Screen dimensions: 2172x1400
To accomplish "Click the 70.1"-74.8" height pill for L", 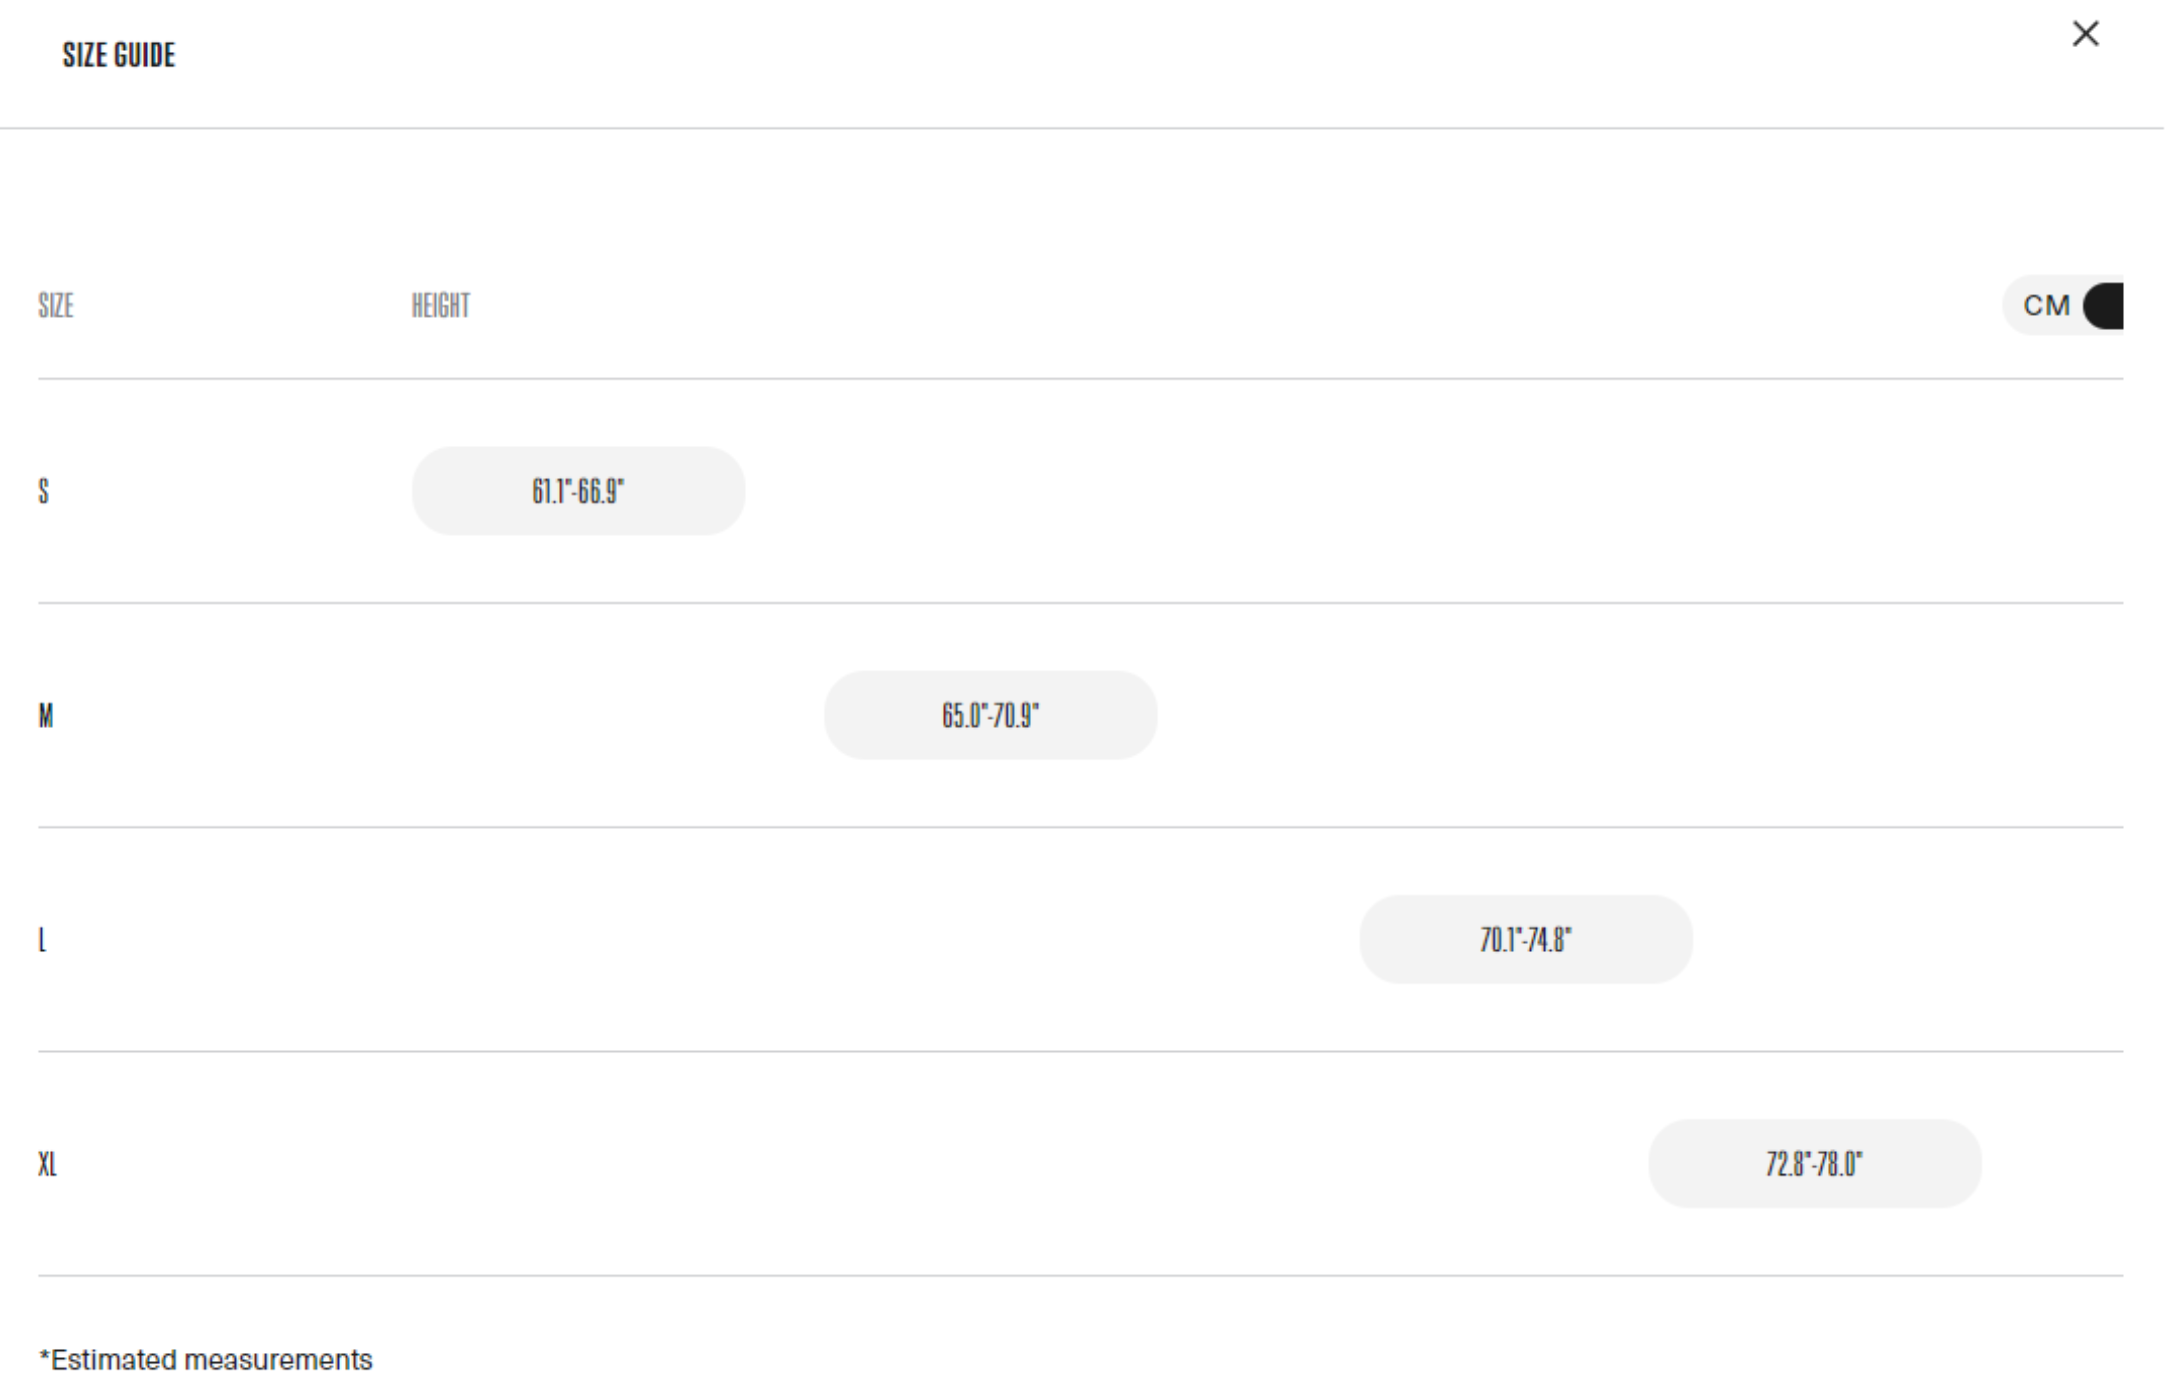I will coord(1525,940).
